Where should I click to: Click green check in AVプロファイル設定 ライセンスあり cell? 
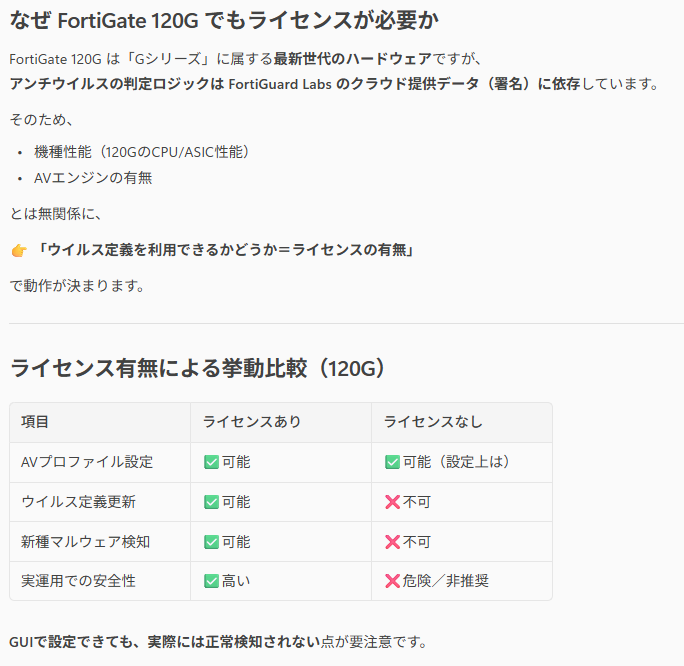(x=211, y=462)
